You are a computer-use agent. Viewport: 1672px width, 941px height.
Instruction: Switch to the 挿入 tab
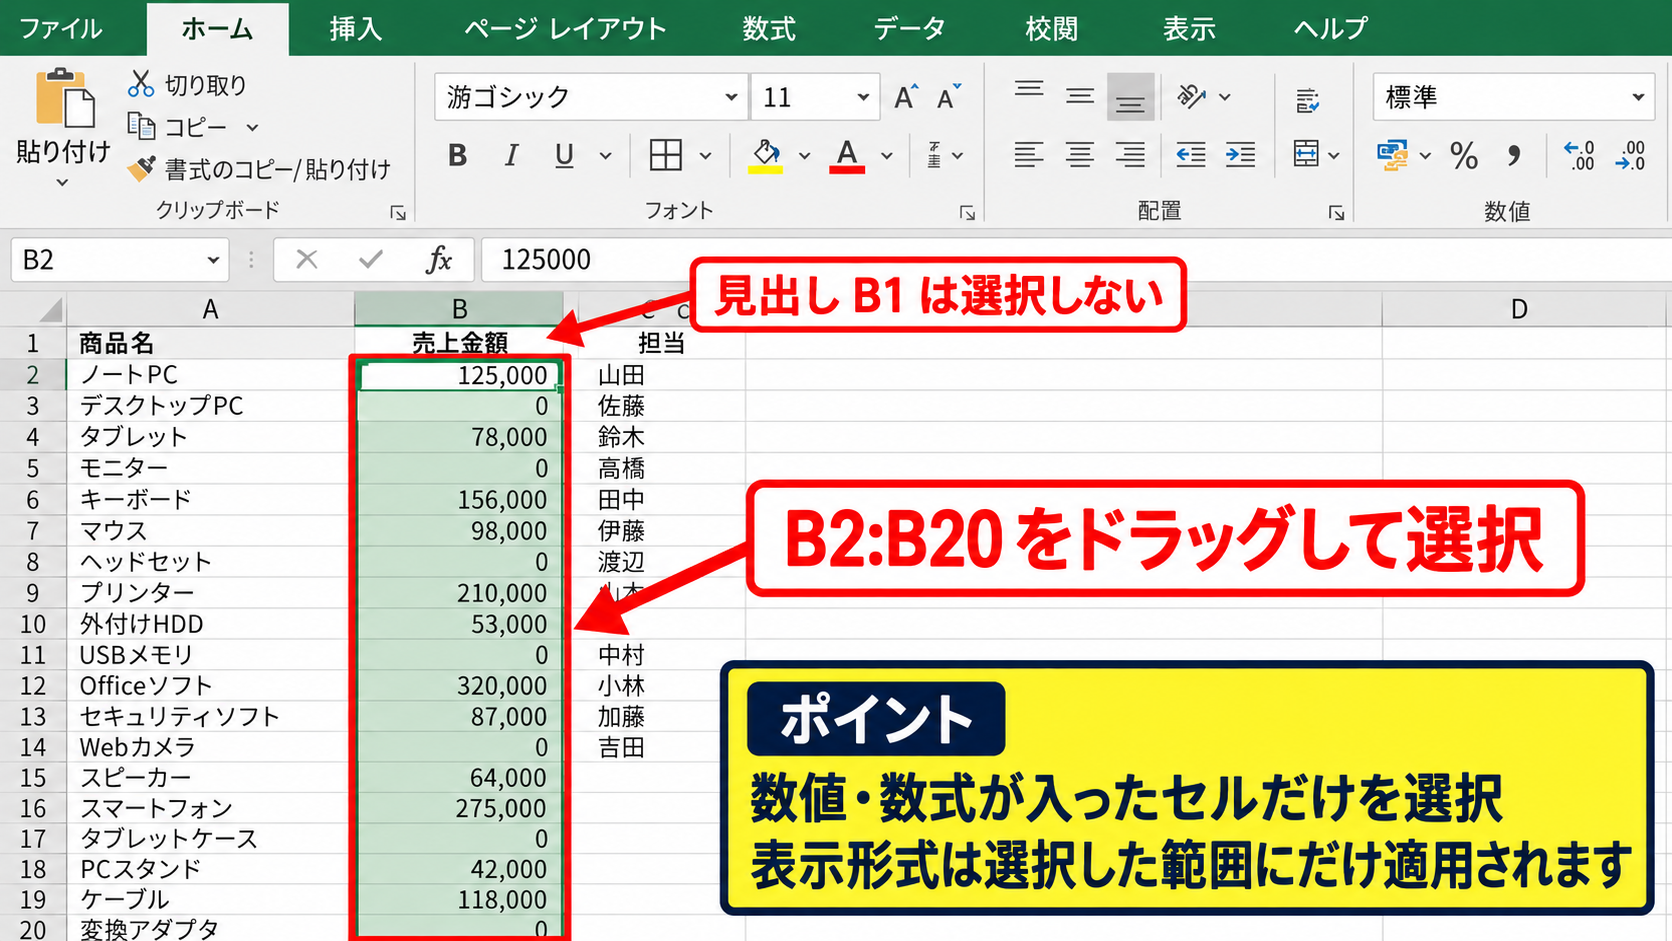[355, 28]
